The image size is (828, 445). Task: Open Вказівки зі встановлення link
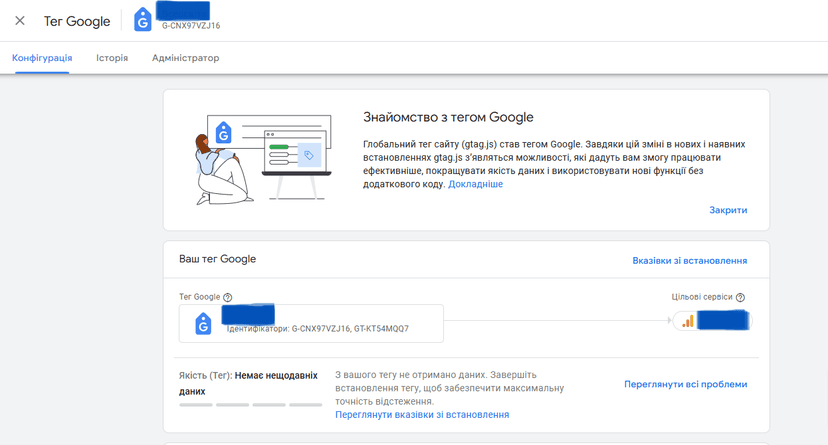pyautogui.click(x=690, y=261)
